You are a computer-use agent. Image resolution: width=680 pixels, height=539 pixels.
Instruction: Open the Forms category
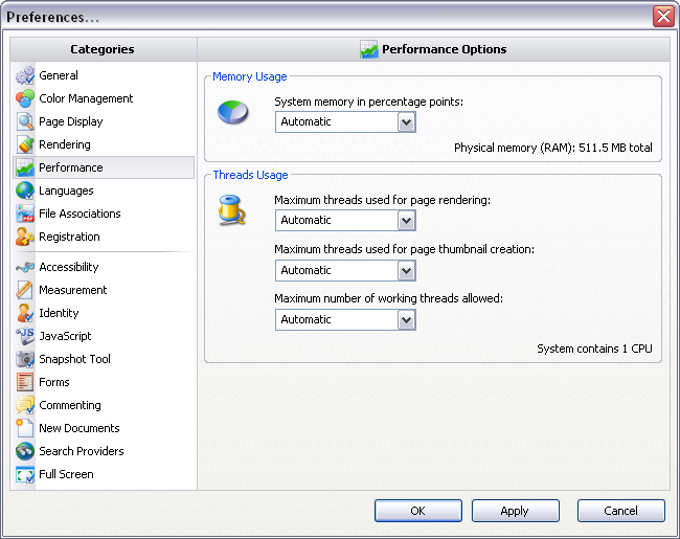pyautogui.click(x=54, y=382)
